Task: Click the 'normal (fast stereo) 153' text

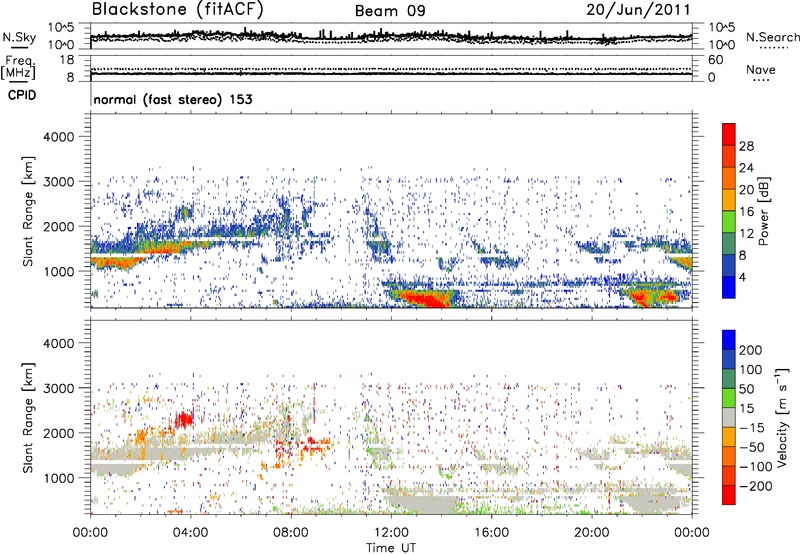Action: pyautogui.click(x=173, y=99)
